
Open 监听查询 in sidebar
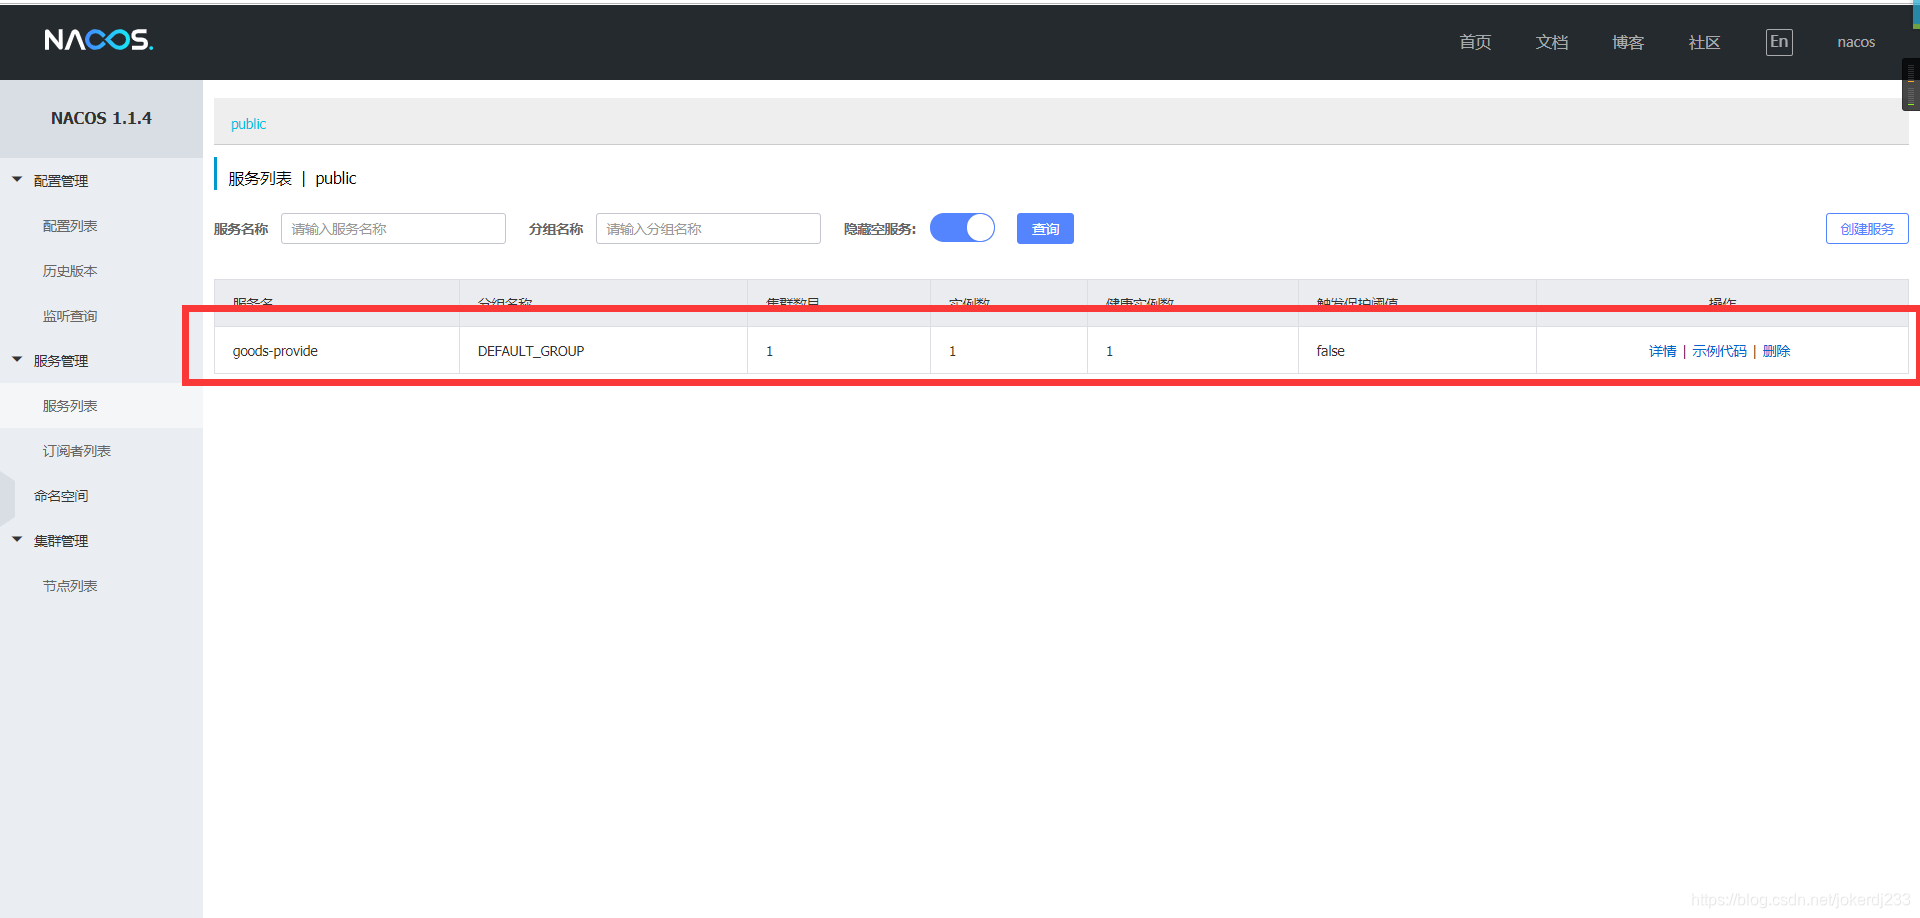tap(70, 316)
